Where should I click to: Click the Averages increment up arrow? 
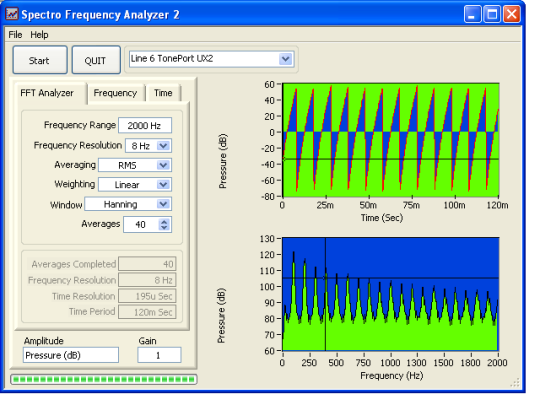(x=164, y=221)
